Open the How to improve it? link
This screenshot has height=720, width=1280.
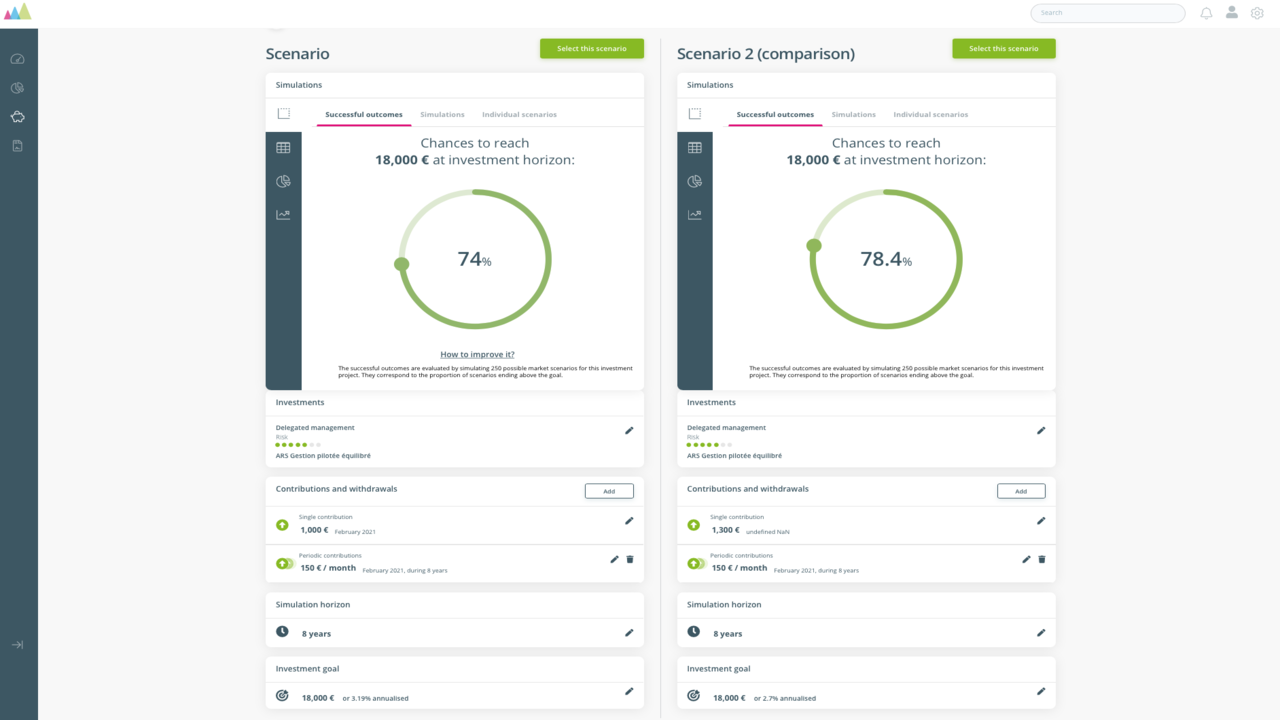coord(477,354)
